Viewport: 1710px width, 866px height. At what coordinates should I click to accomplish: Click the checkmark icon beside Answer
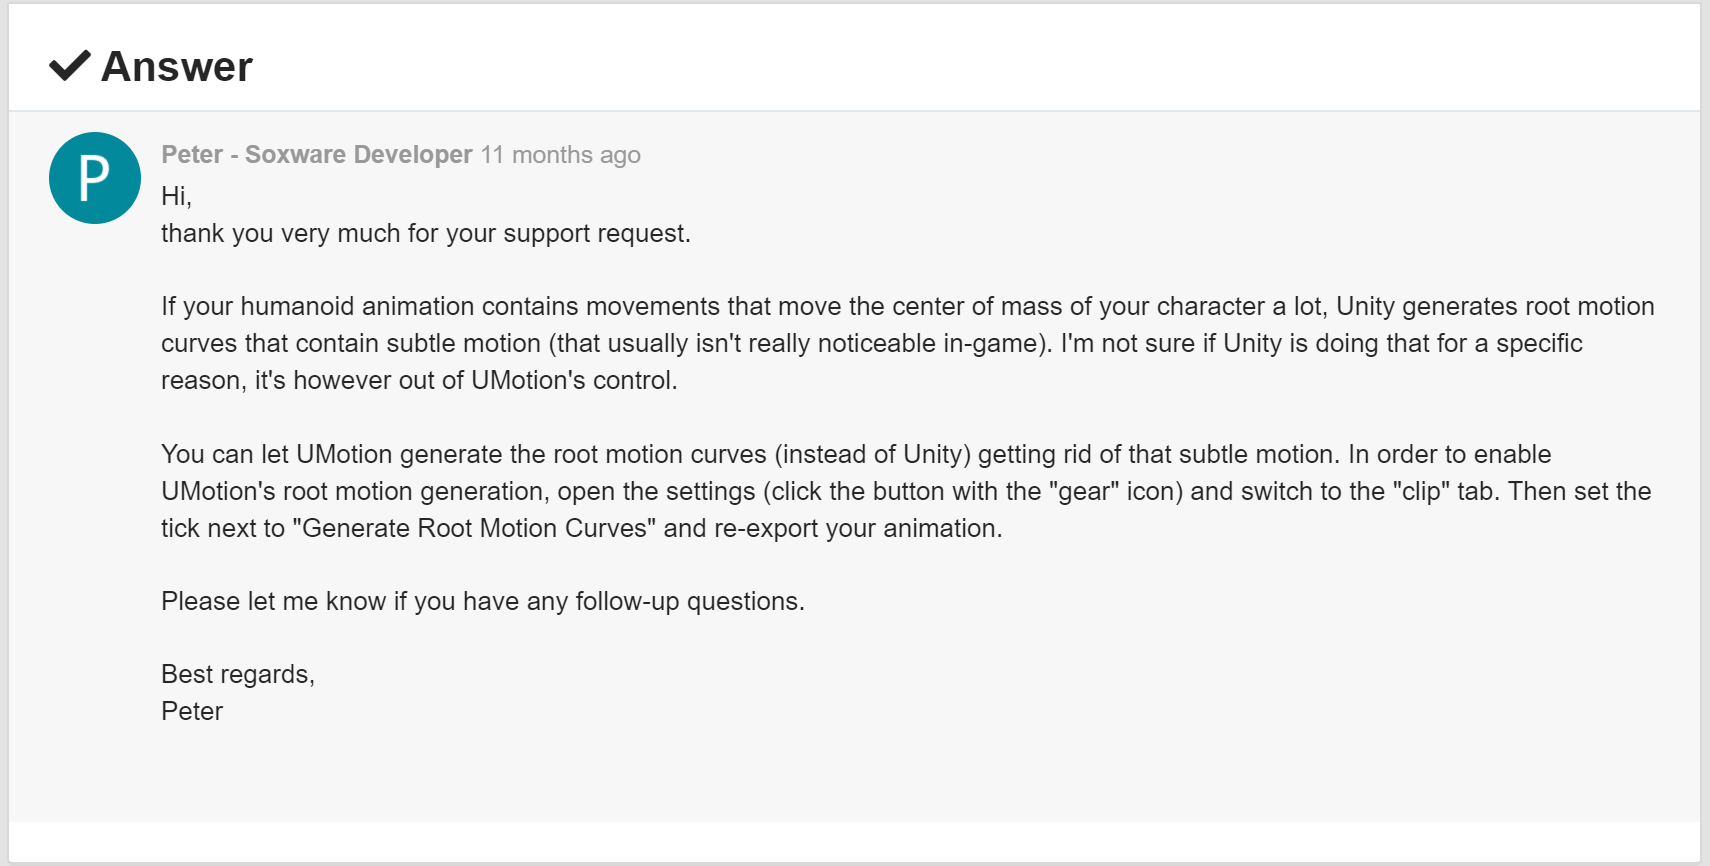click(70, 66)
